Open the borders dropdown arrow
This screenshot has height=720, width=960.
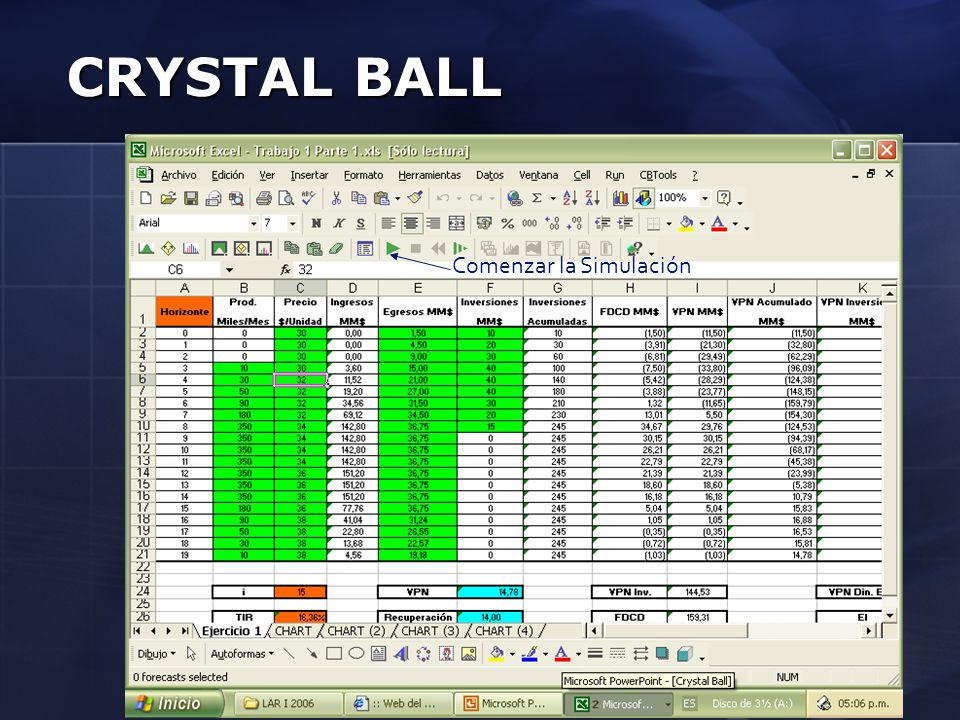click(668, 223)
